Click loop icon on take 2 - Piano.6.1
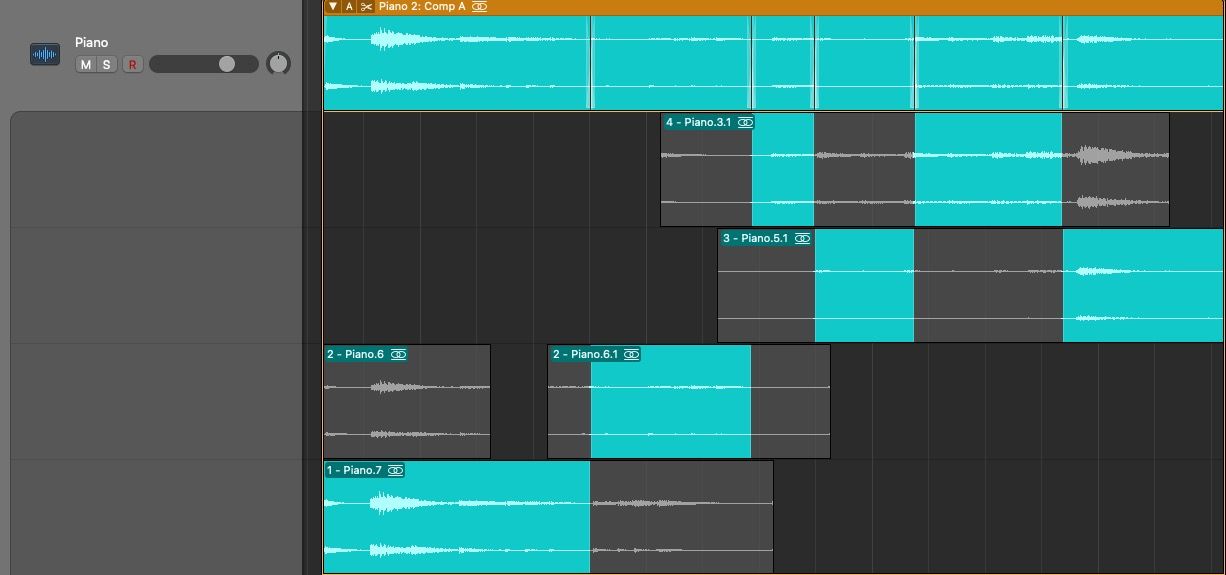Viewport: 1226px width, 575px height. click(631, 355)
